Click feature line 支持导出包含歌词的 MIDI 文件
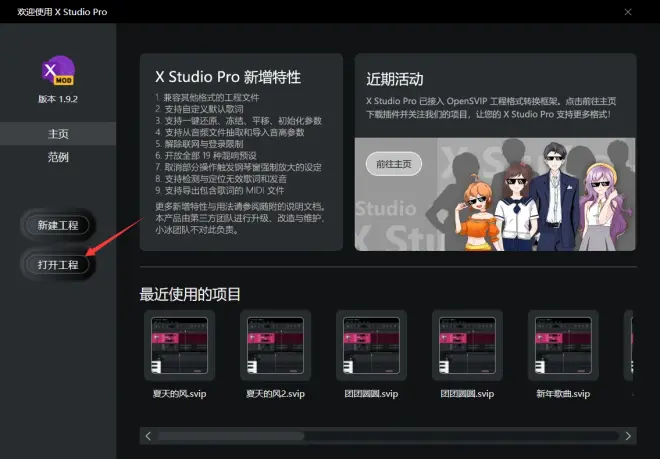The image size is (660, 459). click(x=219, y=191)
